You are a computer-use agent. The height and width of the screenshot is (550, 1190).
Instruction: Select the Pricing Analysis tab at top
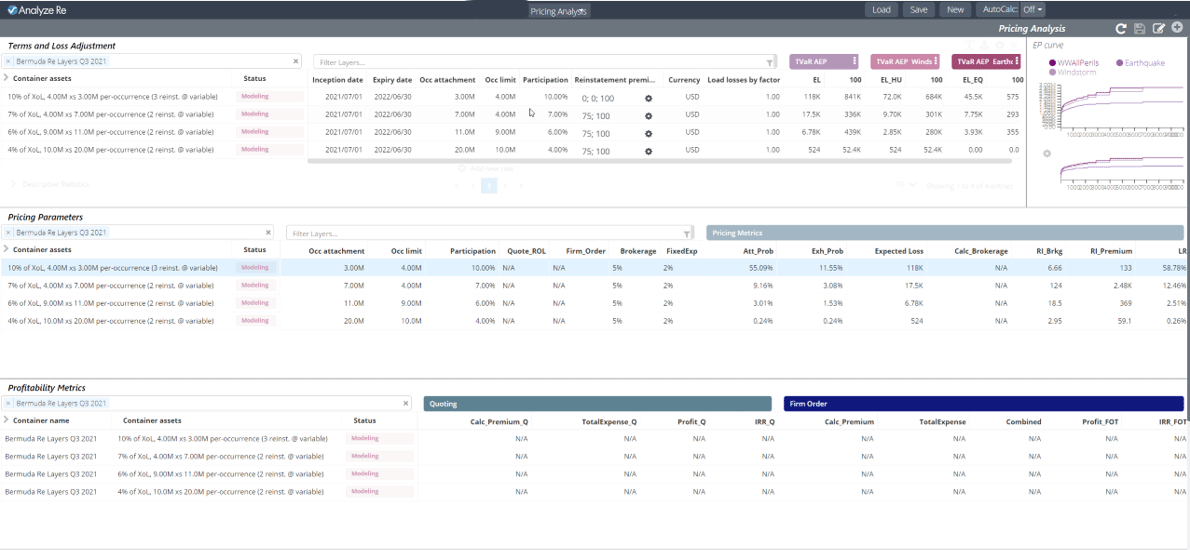pyautogui.click(x=559, y=11)
